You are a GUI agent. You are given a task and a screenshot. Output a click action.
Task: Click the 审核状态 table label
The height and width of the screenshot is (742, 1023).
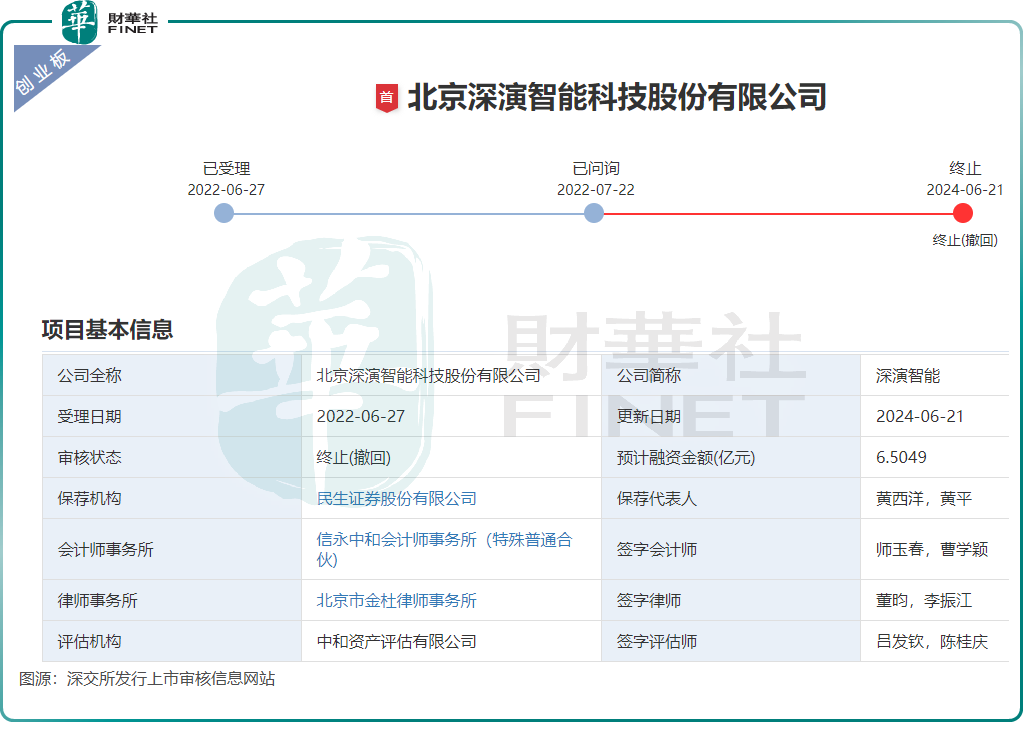[89, 457]
